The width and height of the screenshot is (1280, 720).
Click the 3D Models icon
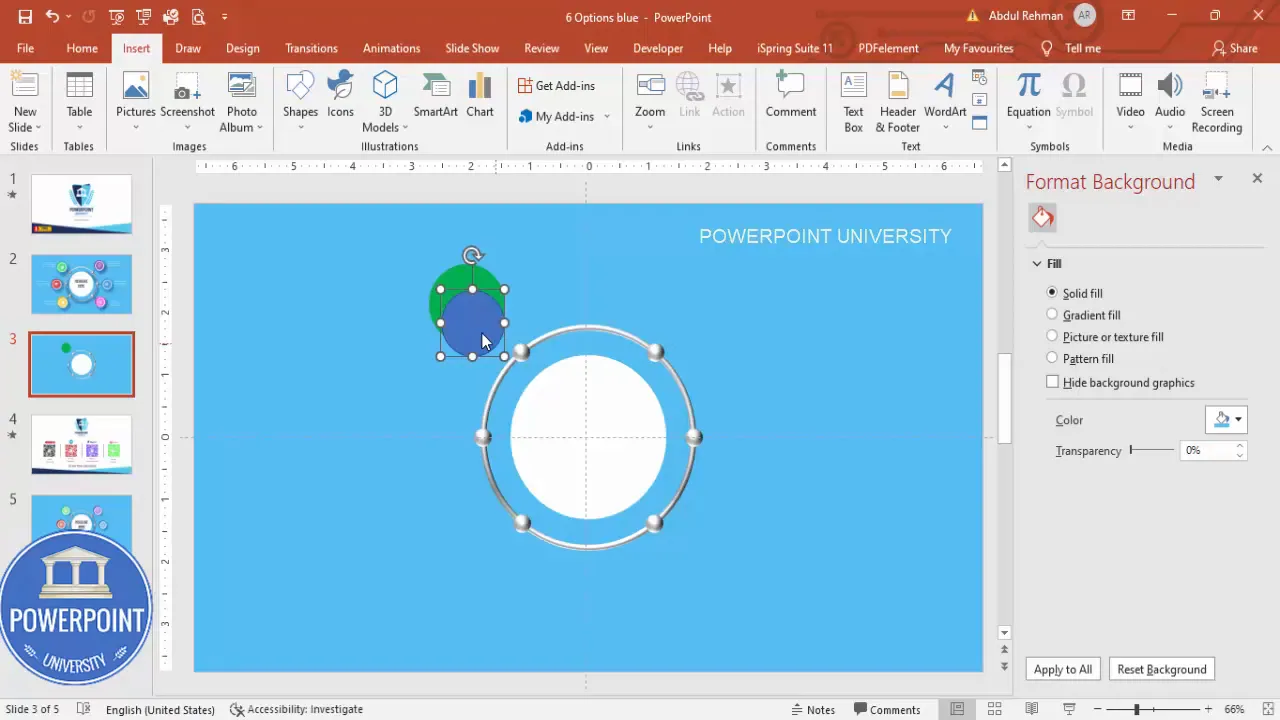point(385,86)
